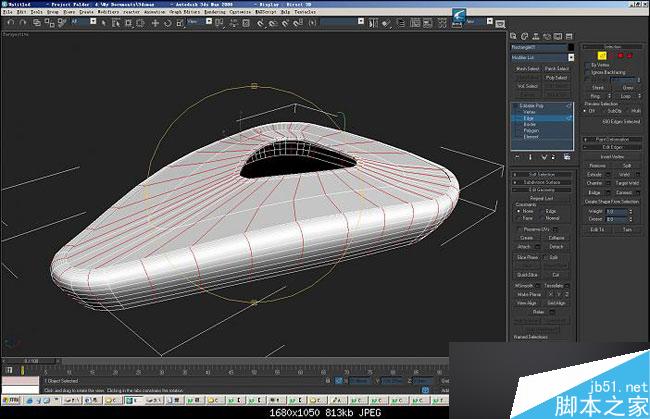Click the Quick Render teapot icon
The width and height of the screenshot is (650, 419).
click(500, 24)
